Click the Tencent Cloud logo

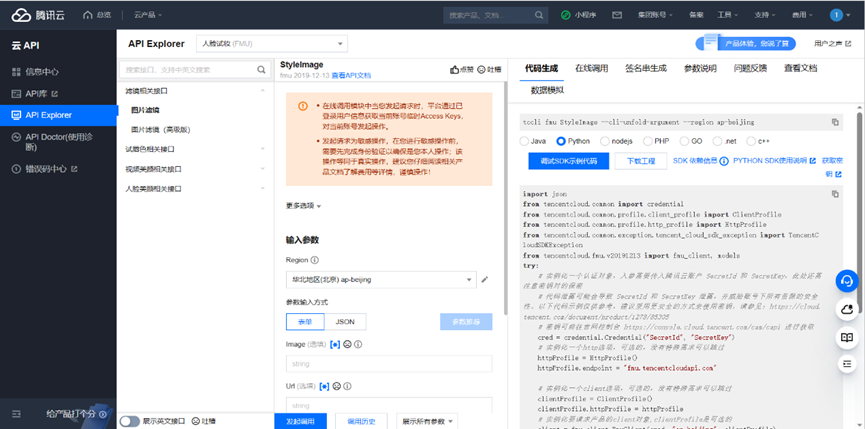[x=38, y=15]
